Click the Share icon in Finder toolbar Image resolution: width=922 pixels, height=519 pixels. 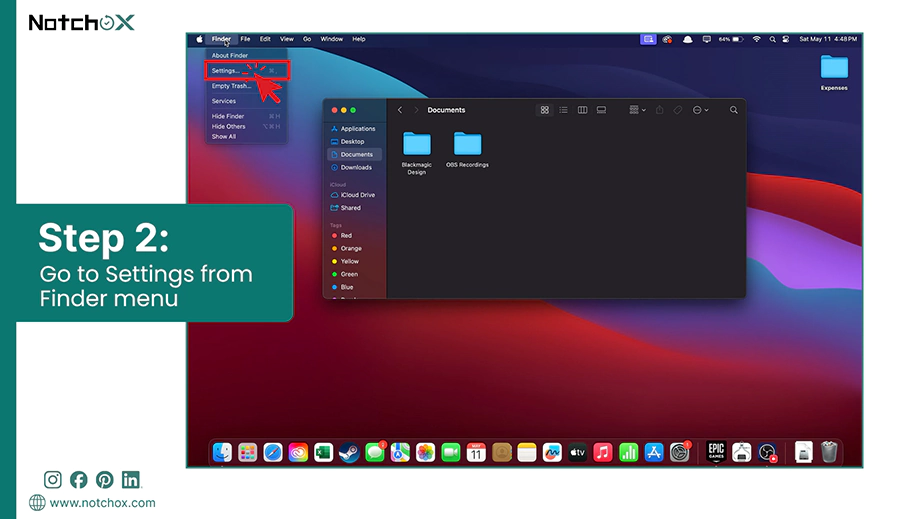[x=659, y=110]
